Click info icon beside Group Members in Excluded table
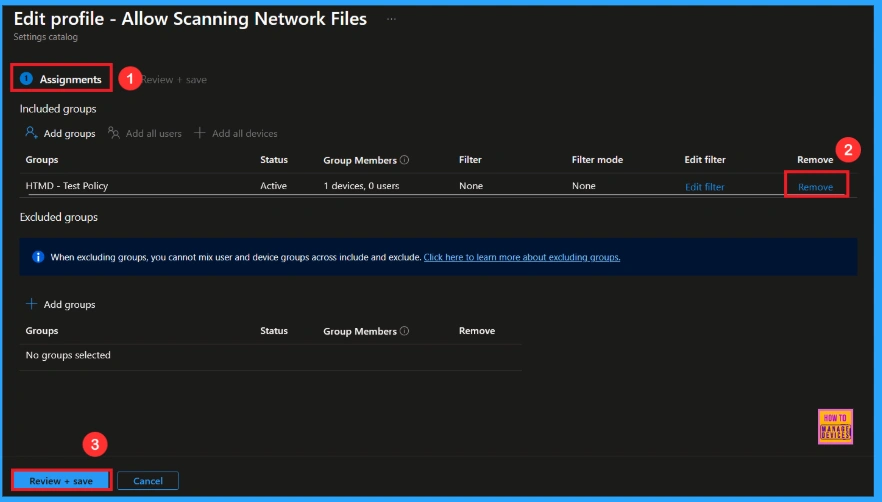 tap(405, 331)
